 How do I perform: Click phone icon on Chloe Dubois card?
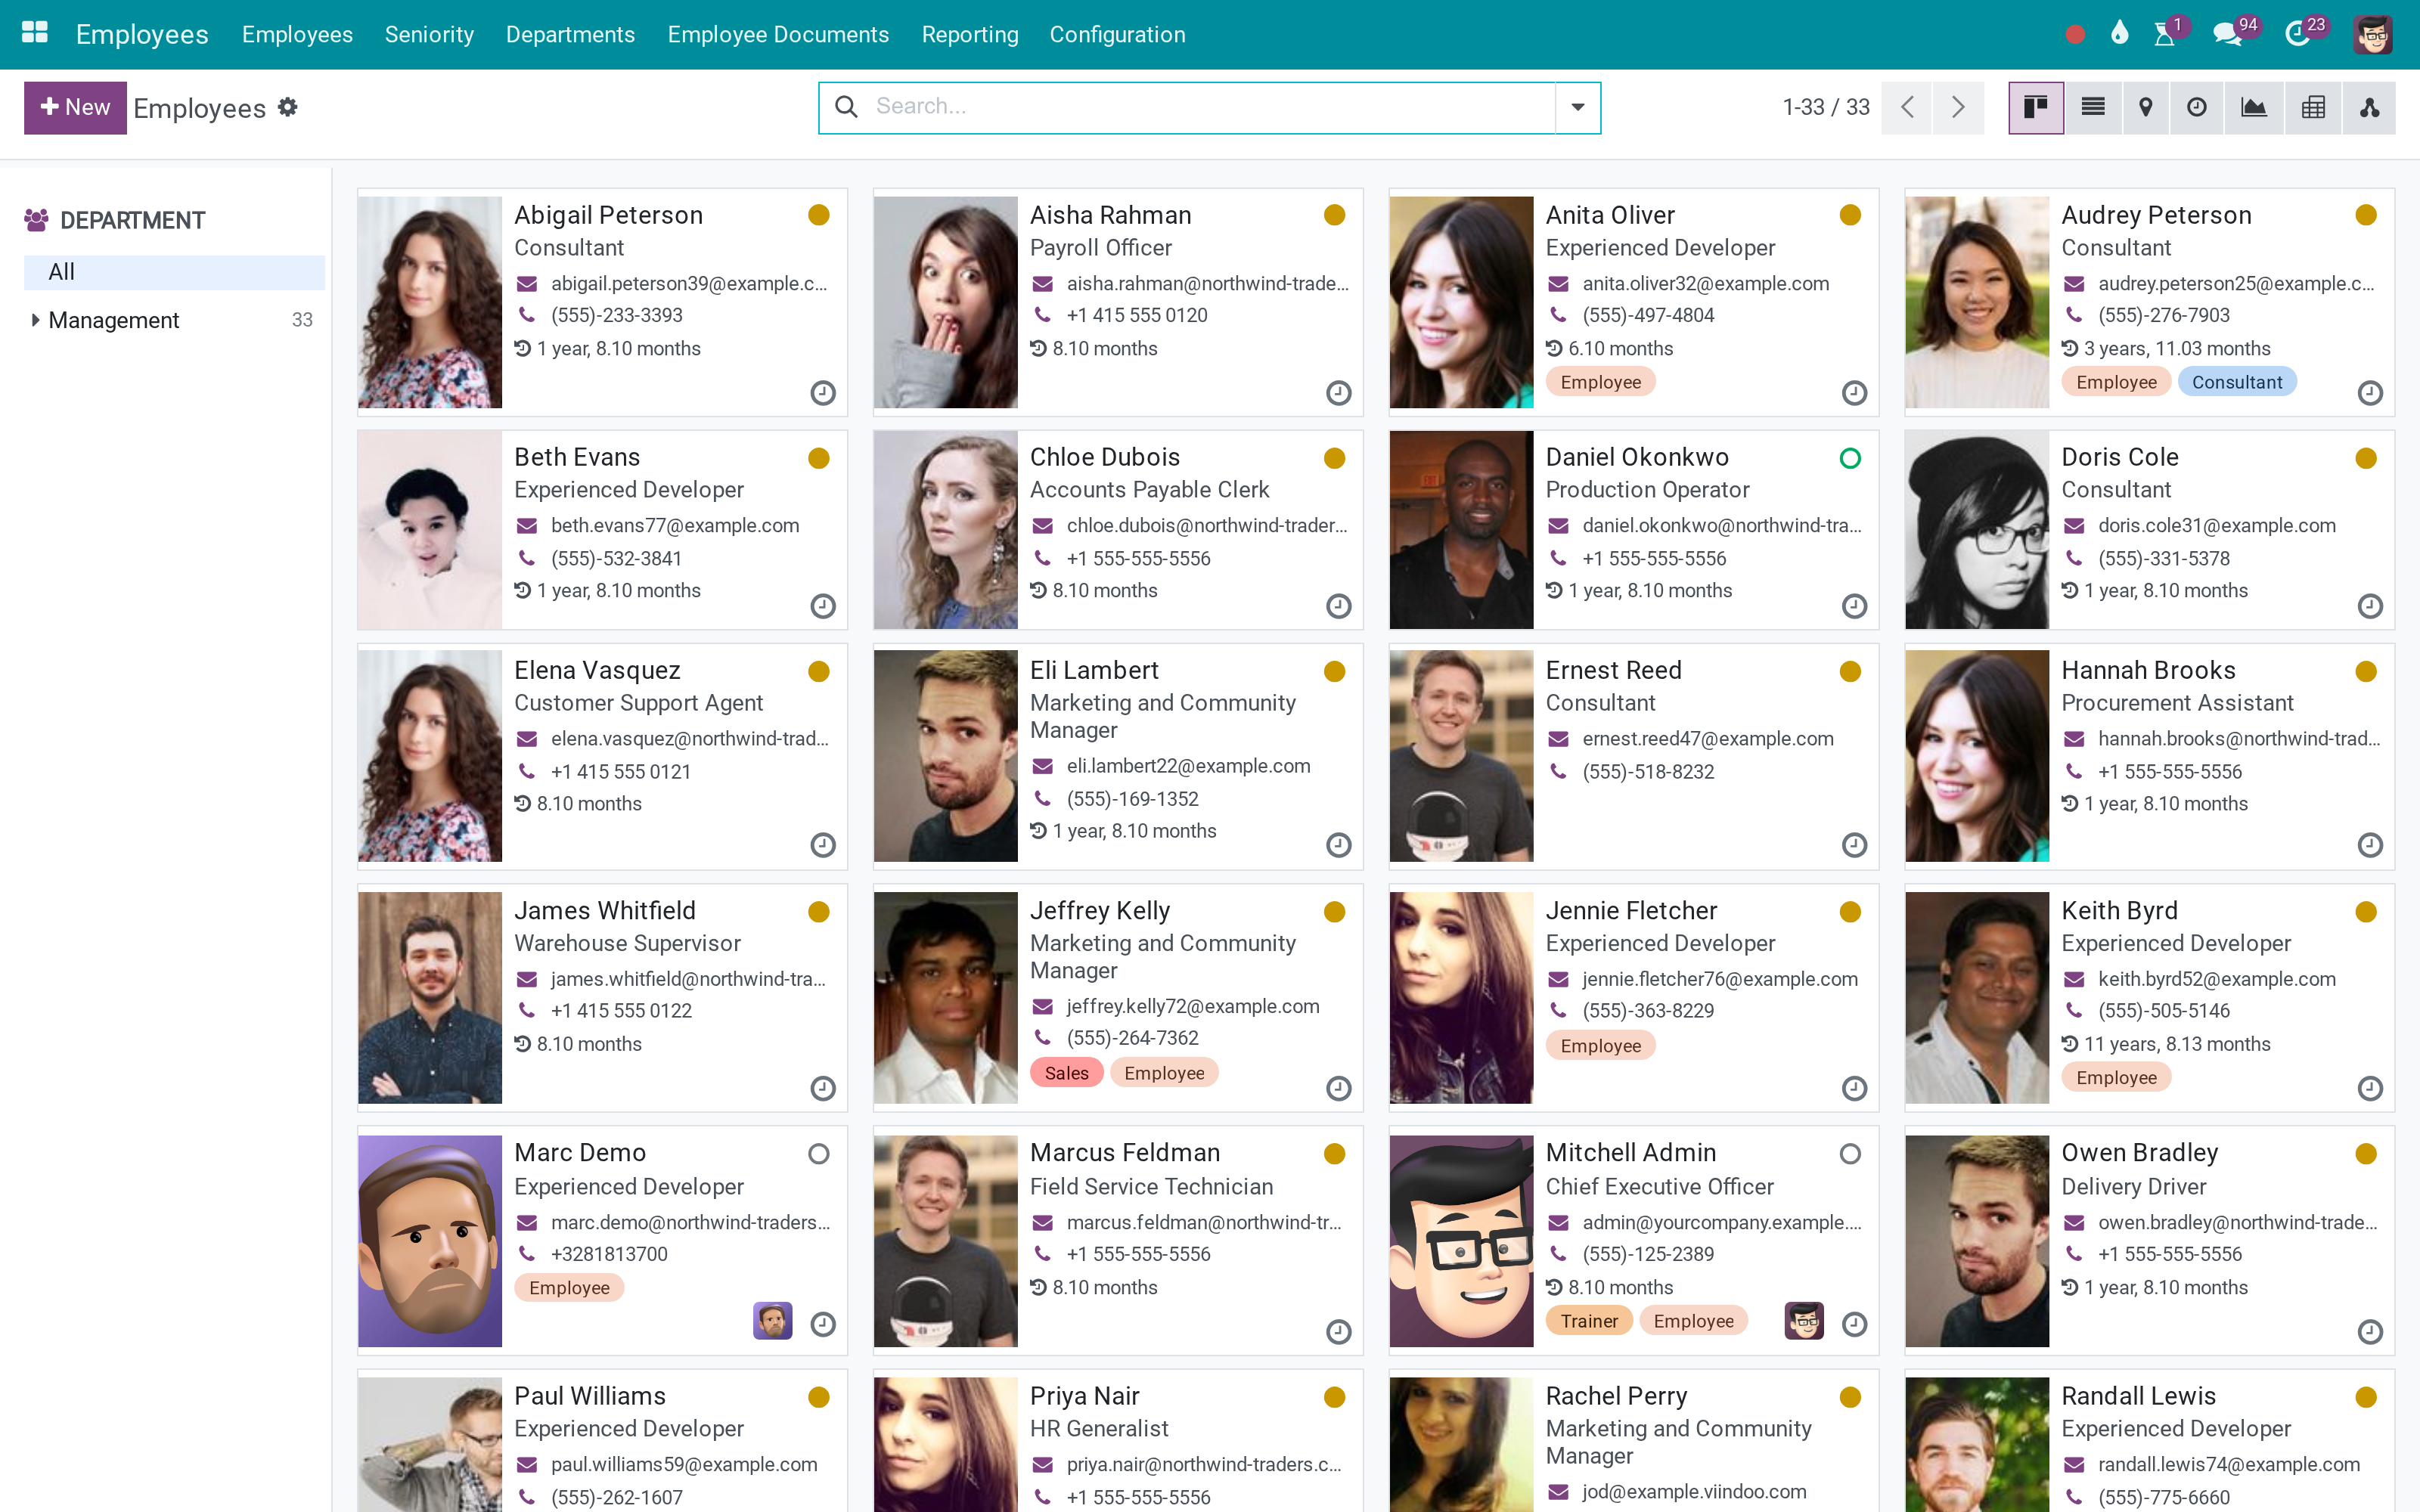coord(1042,558)
